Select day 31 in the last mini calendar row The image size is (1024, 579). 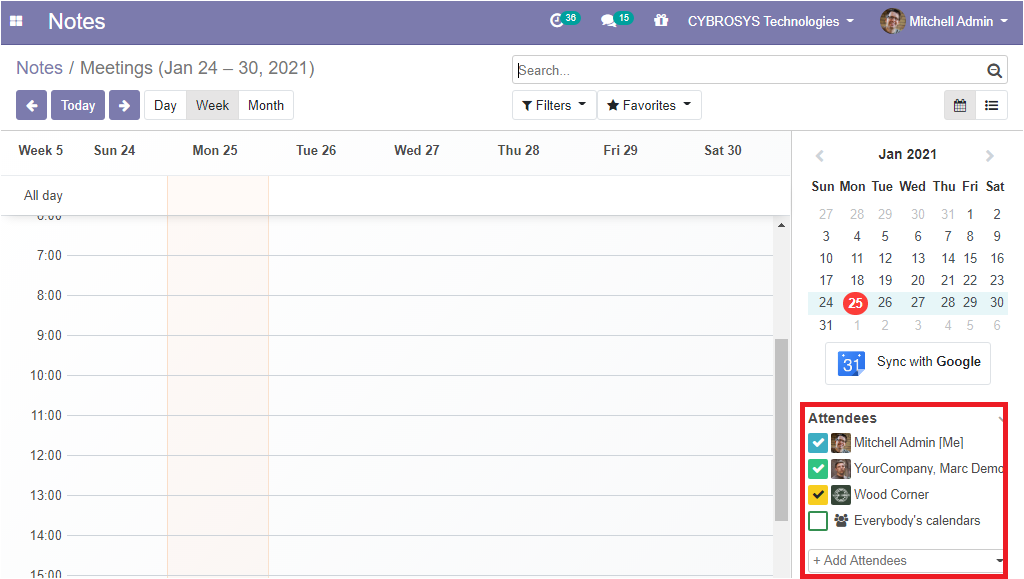click(x=826, y=325)
